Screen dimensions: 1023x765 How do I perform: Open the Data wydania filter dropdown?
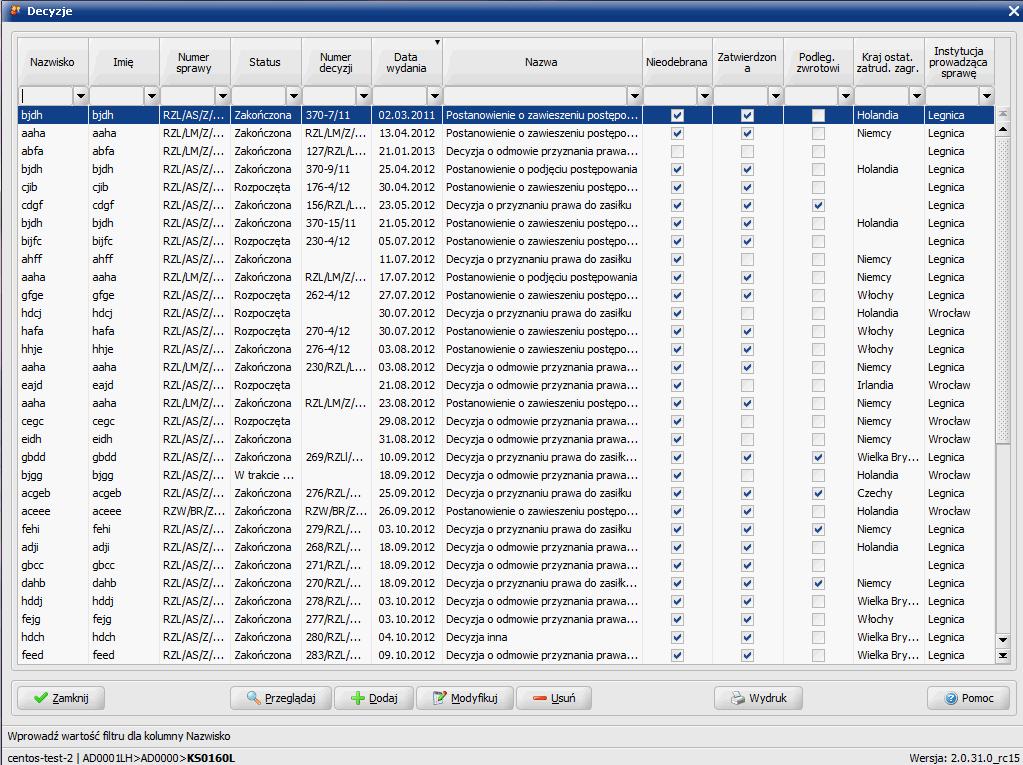[435, 95]
